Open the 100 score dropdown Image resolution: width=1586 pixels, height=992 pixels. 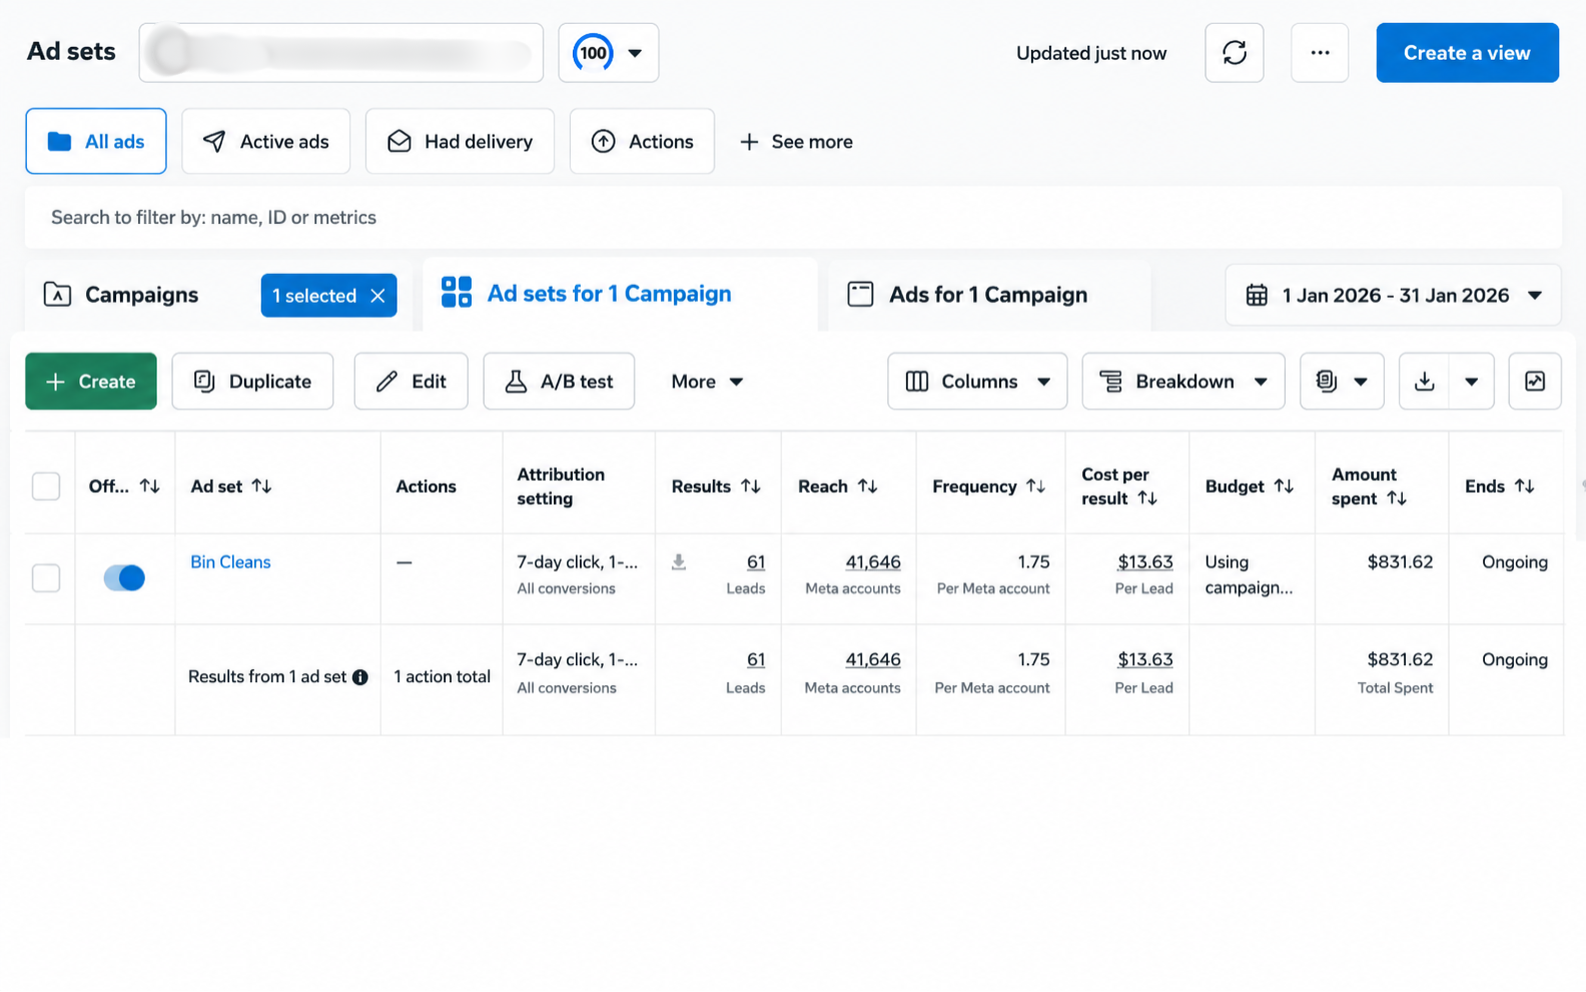coord(608,53)
